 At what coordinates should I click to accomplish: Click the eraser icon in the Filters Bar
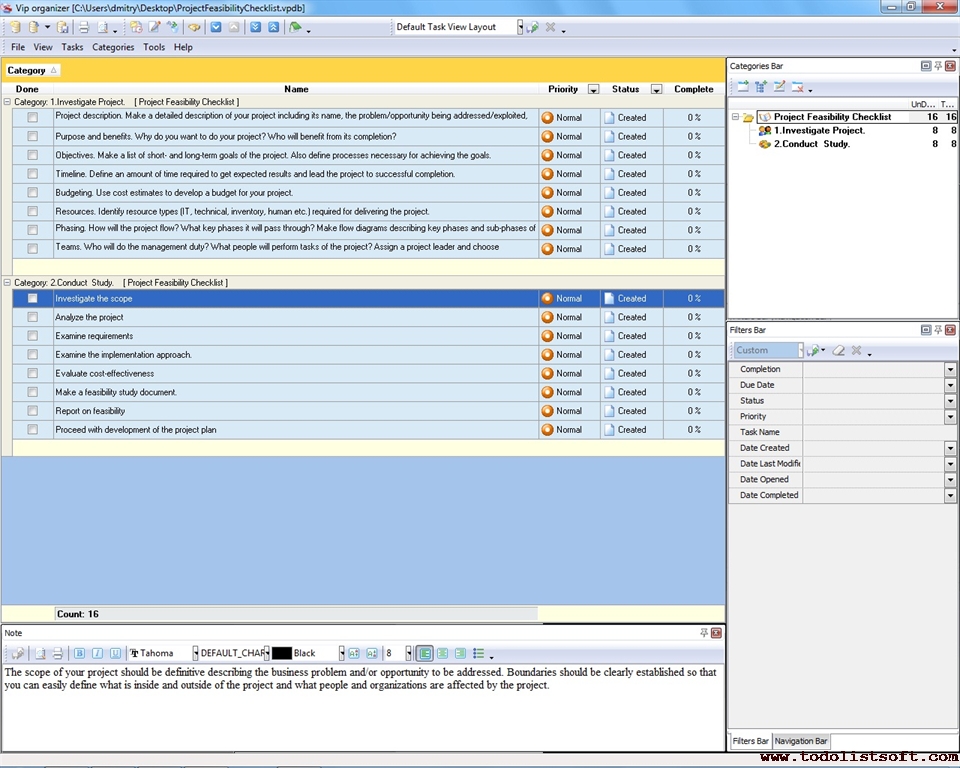coord(839,350)
